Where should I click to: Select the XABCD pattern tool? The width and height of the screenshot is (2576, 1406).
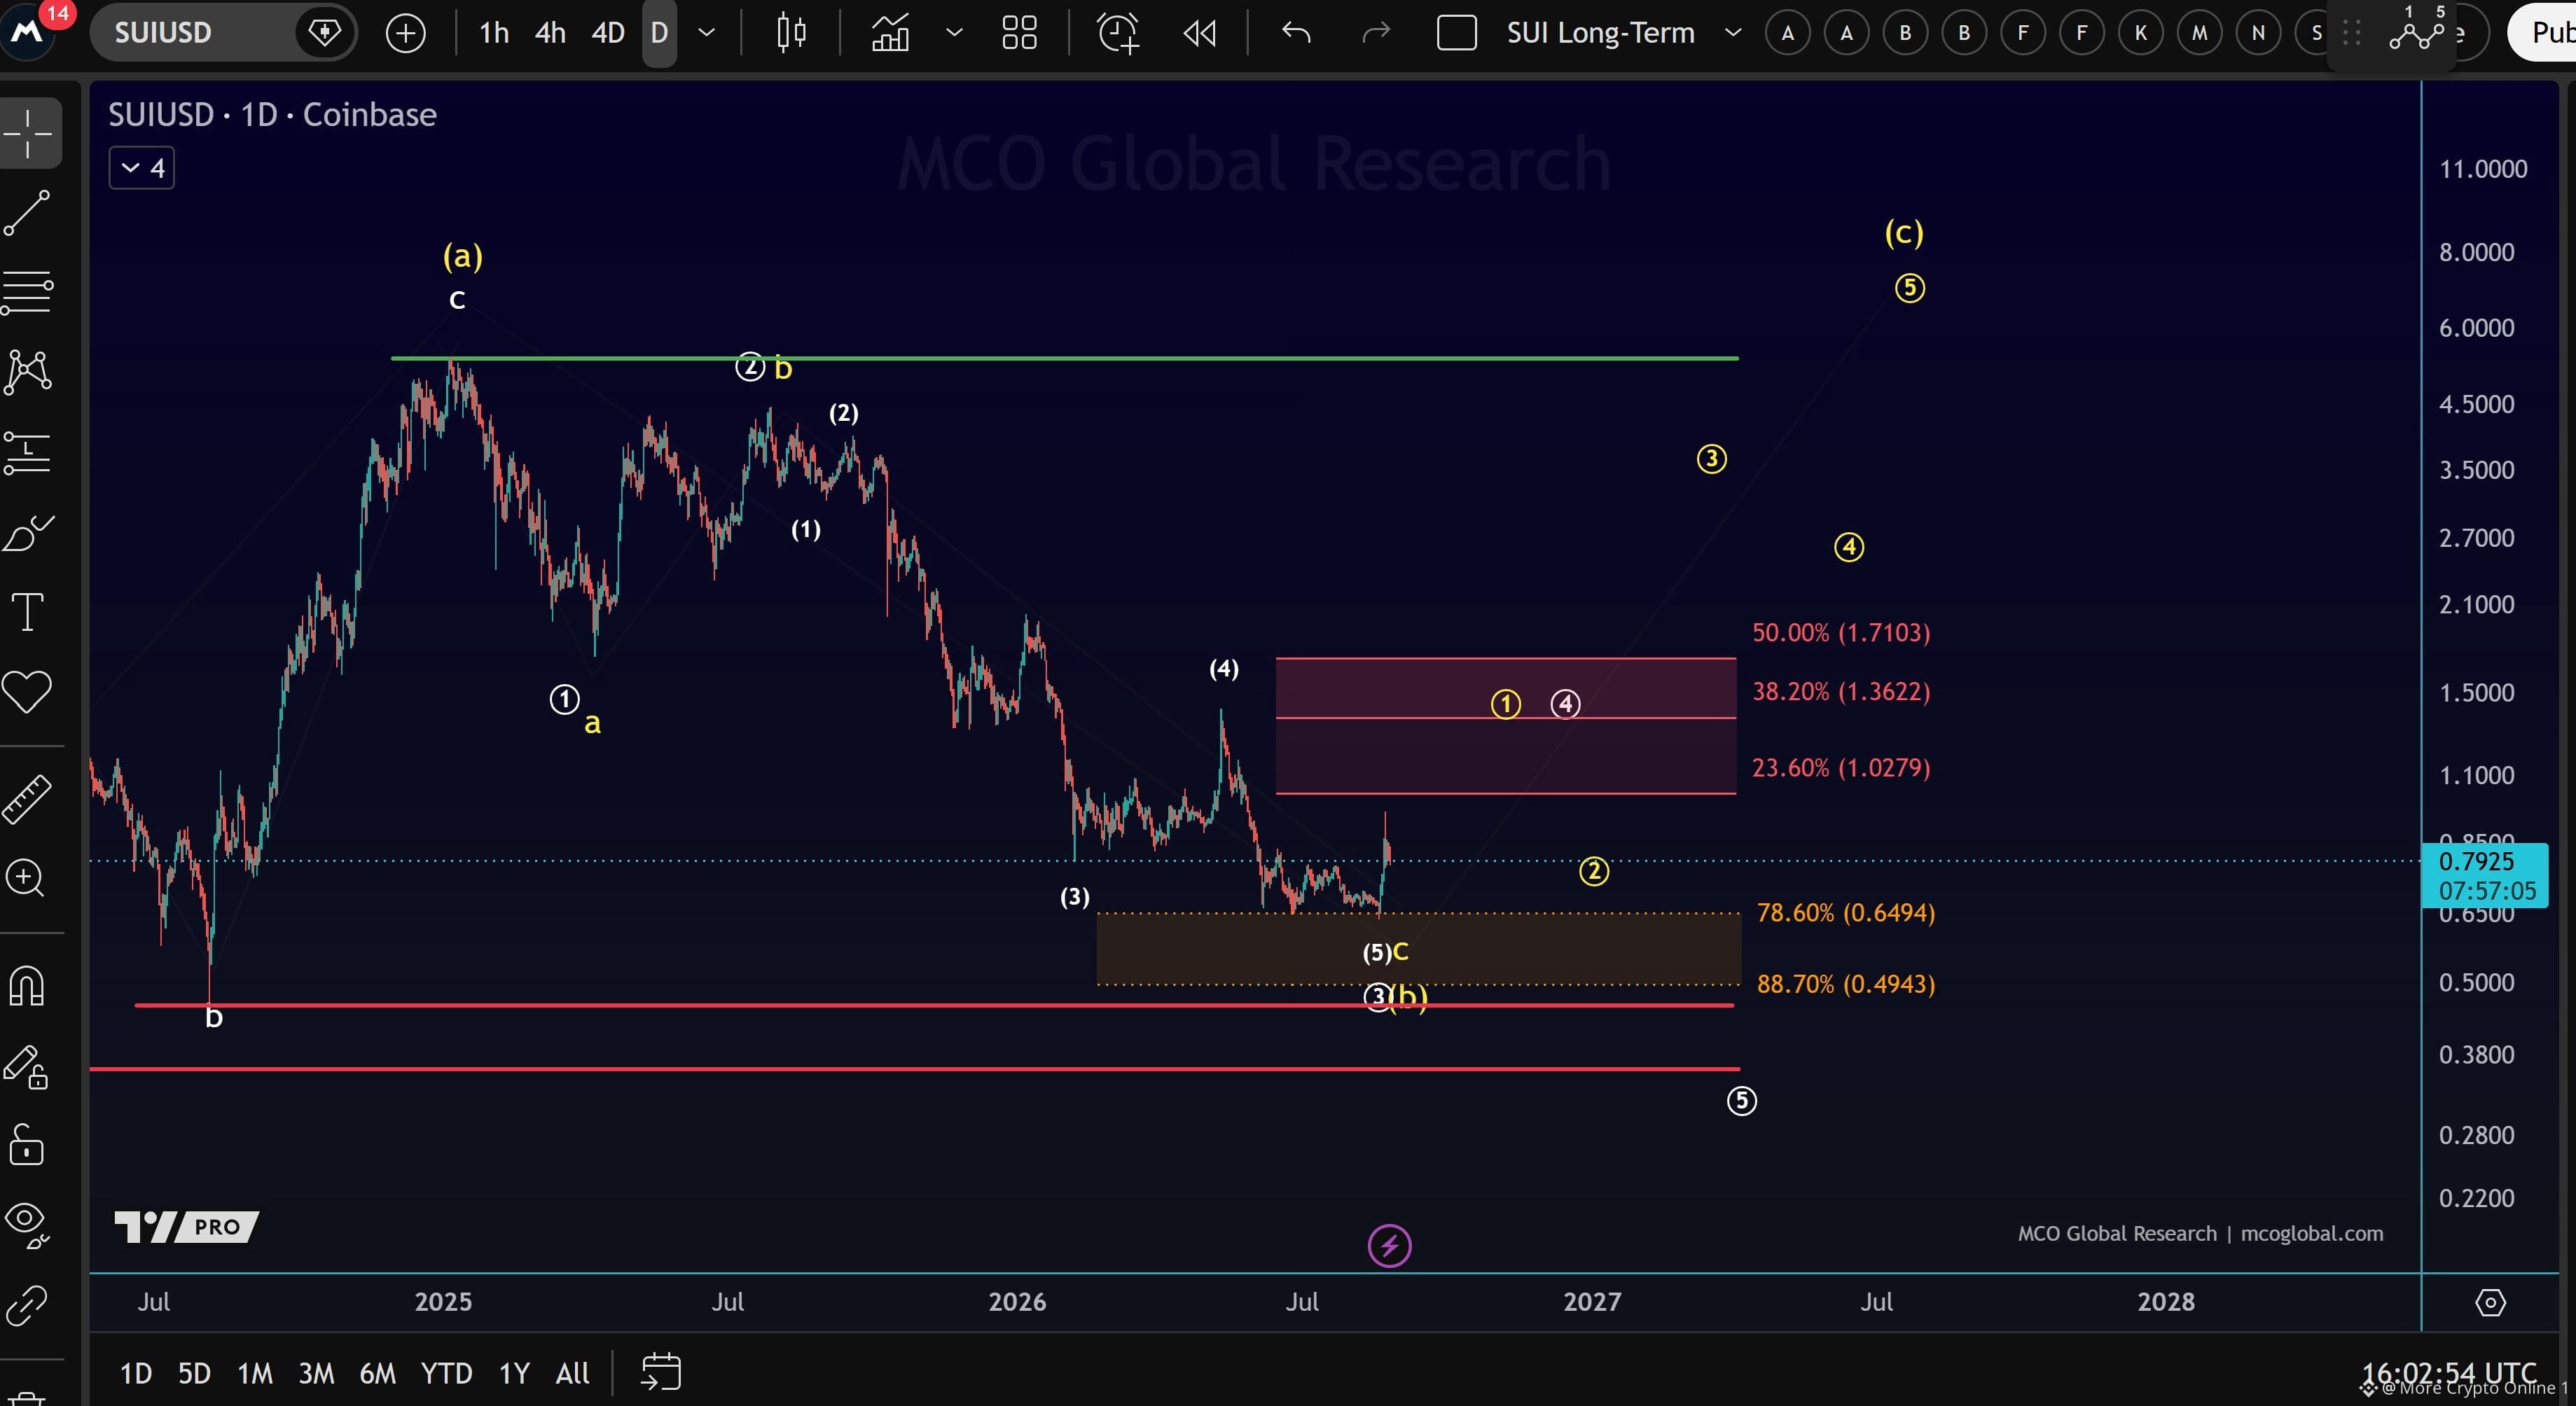[28, 372]
